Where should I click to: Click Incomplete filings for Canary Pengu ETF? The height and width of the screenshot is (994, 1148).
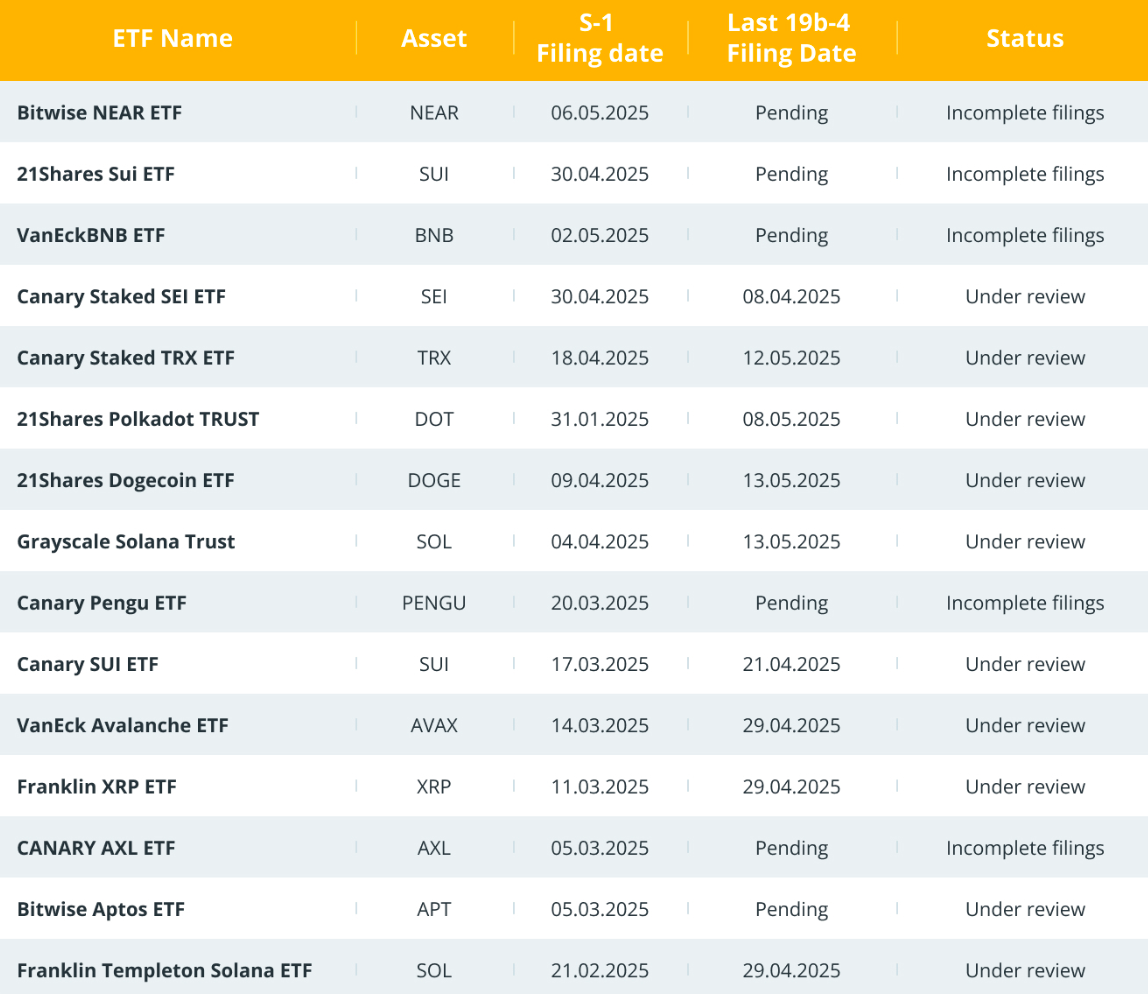tap(1025, 604)
